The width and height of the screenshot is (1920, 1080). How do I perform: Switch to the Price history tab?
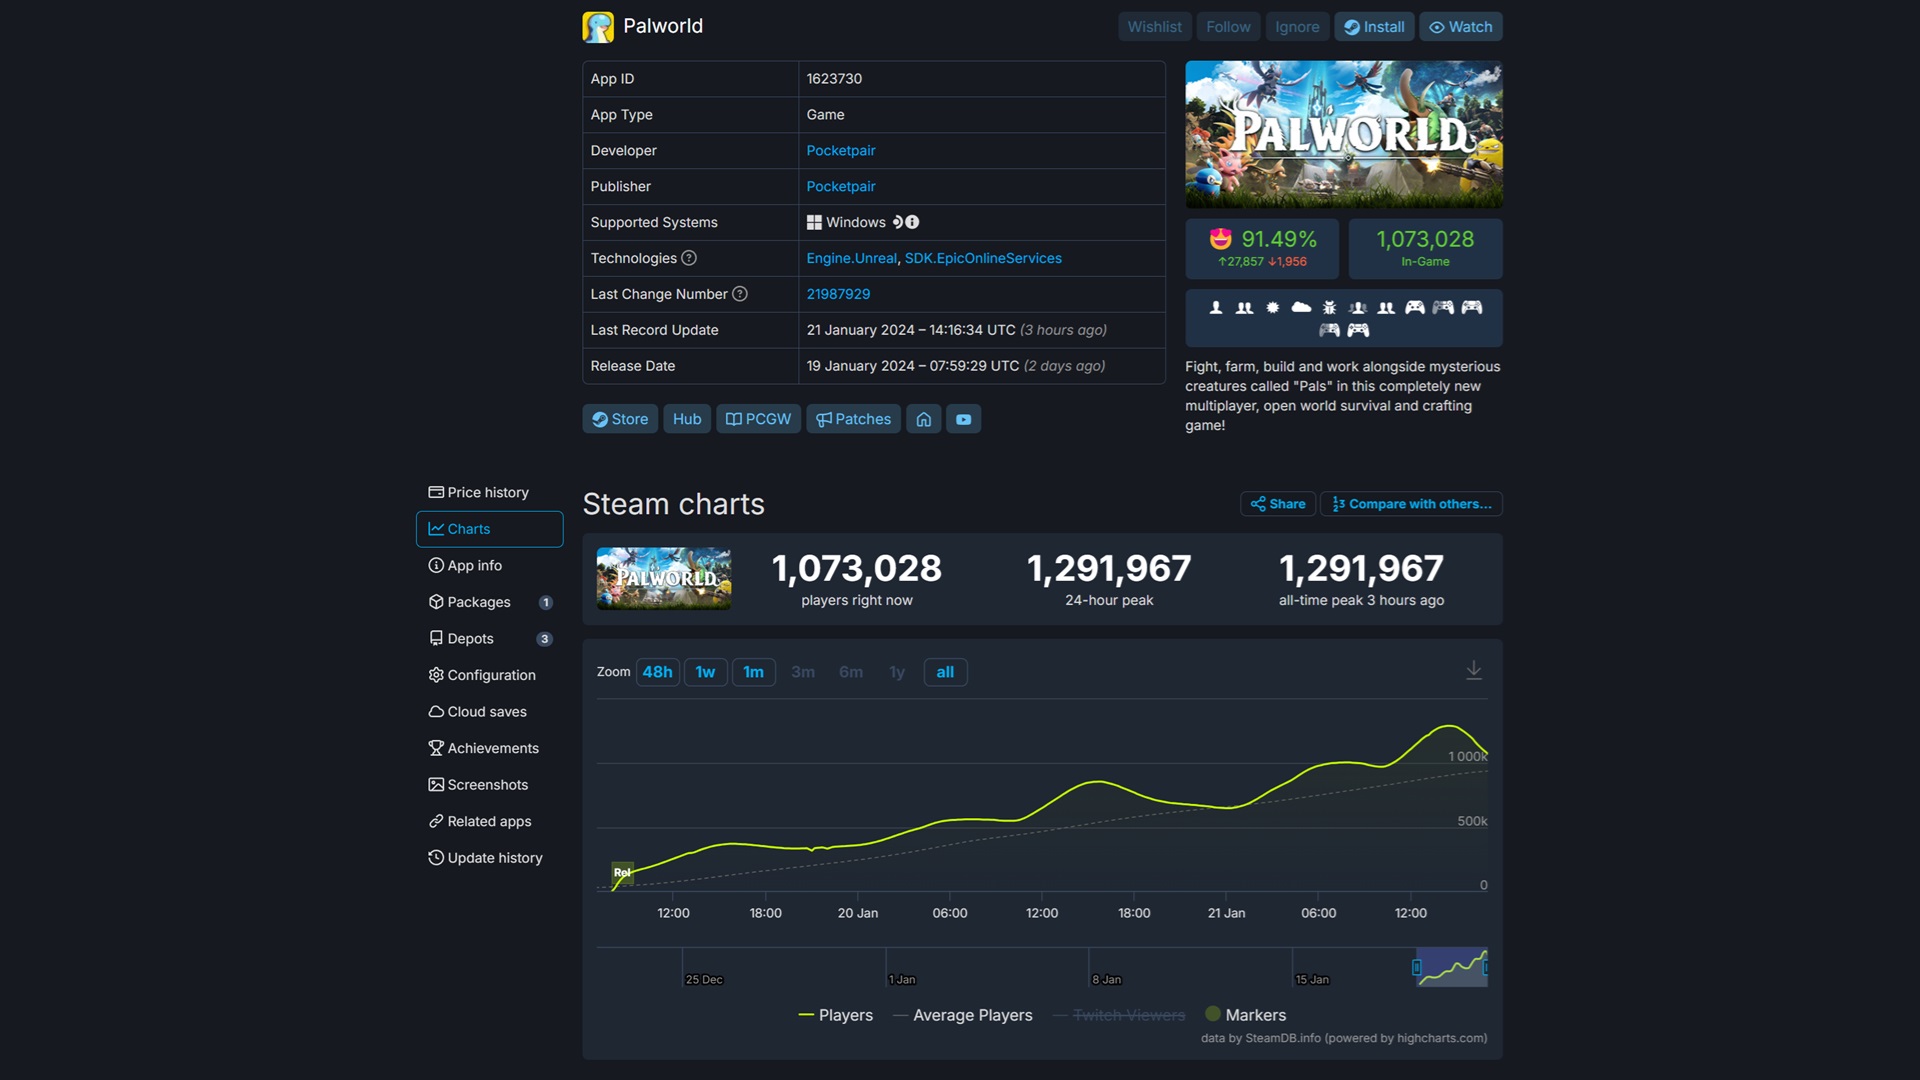(x=488, y=492)
